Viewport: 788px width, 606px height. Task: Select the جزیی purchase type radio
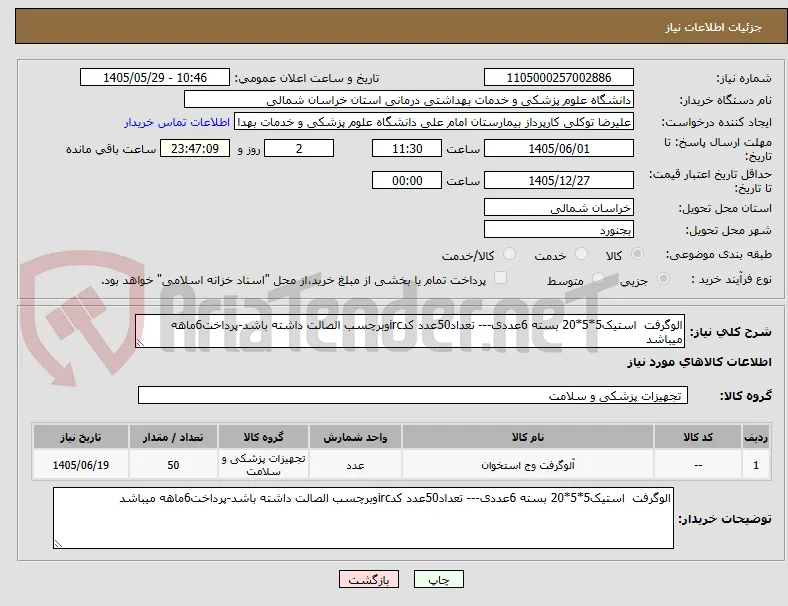(x=663, y=279)
